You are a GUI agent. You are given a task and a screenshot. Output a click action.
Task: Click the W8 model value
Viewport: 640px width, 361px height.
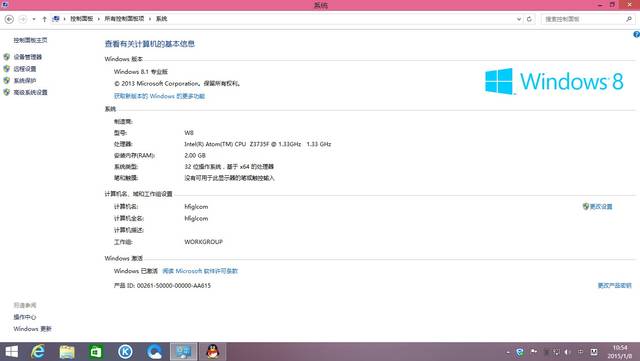[x=189, y=133]
